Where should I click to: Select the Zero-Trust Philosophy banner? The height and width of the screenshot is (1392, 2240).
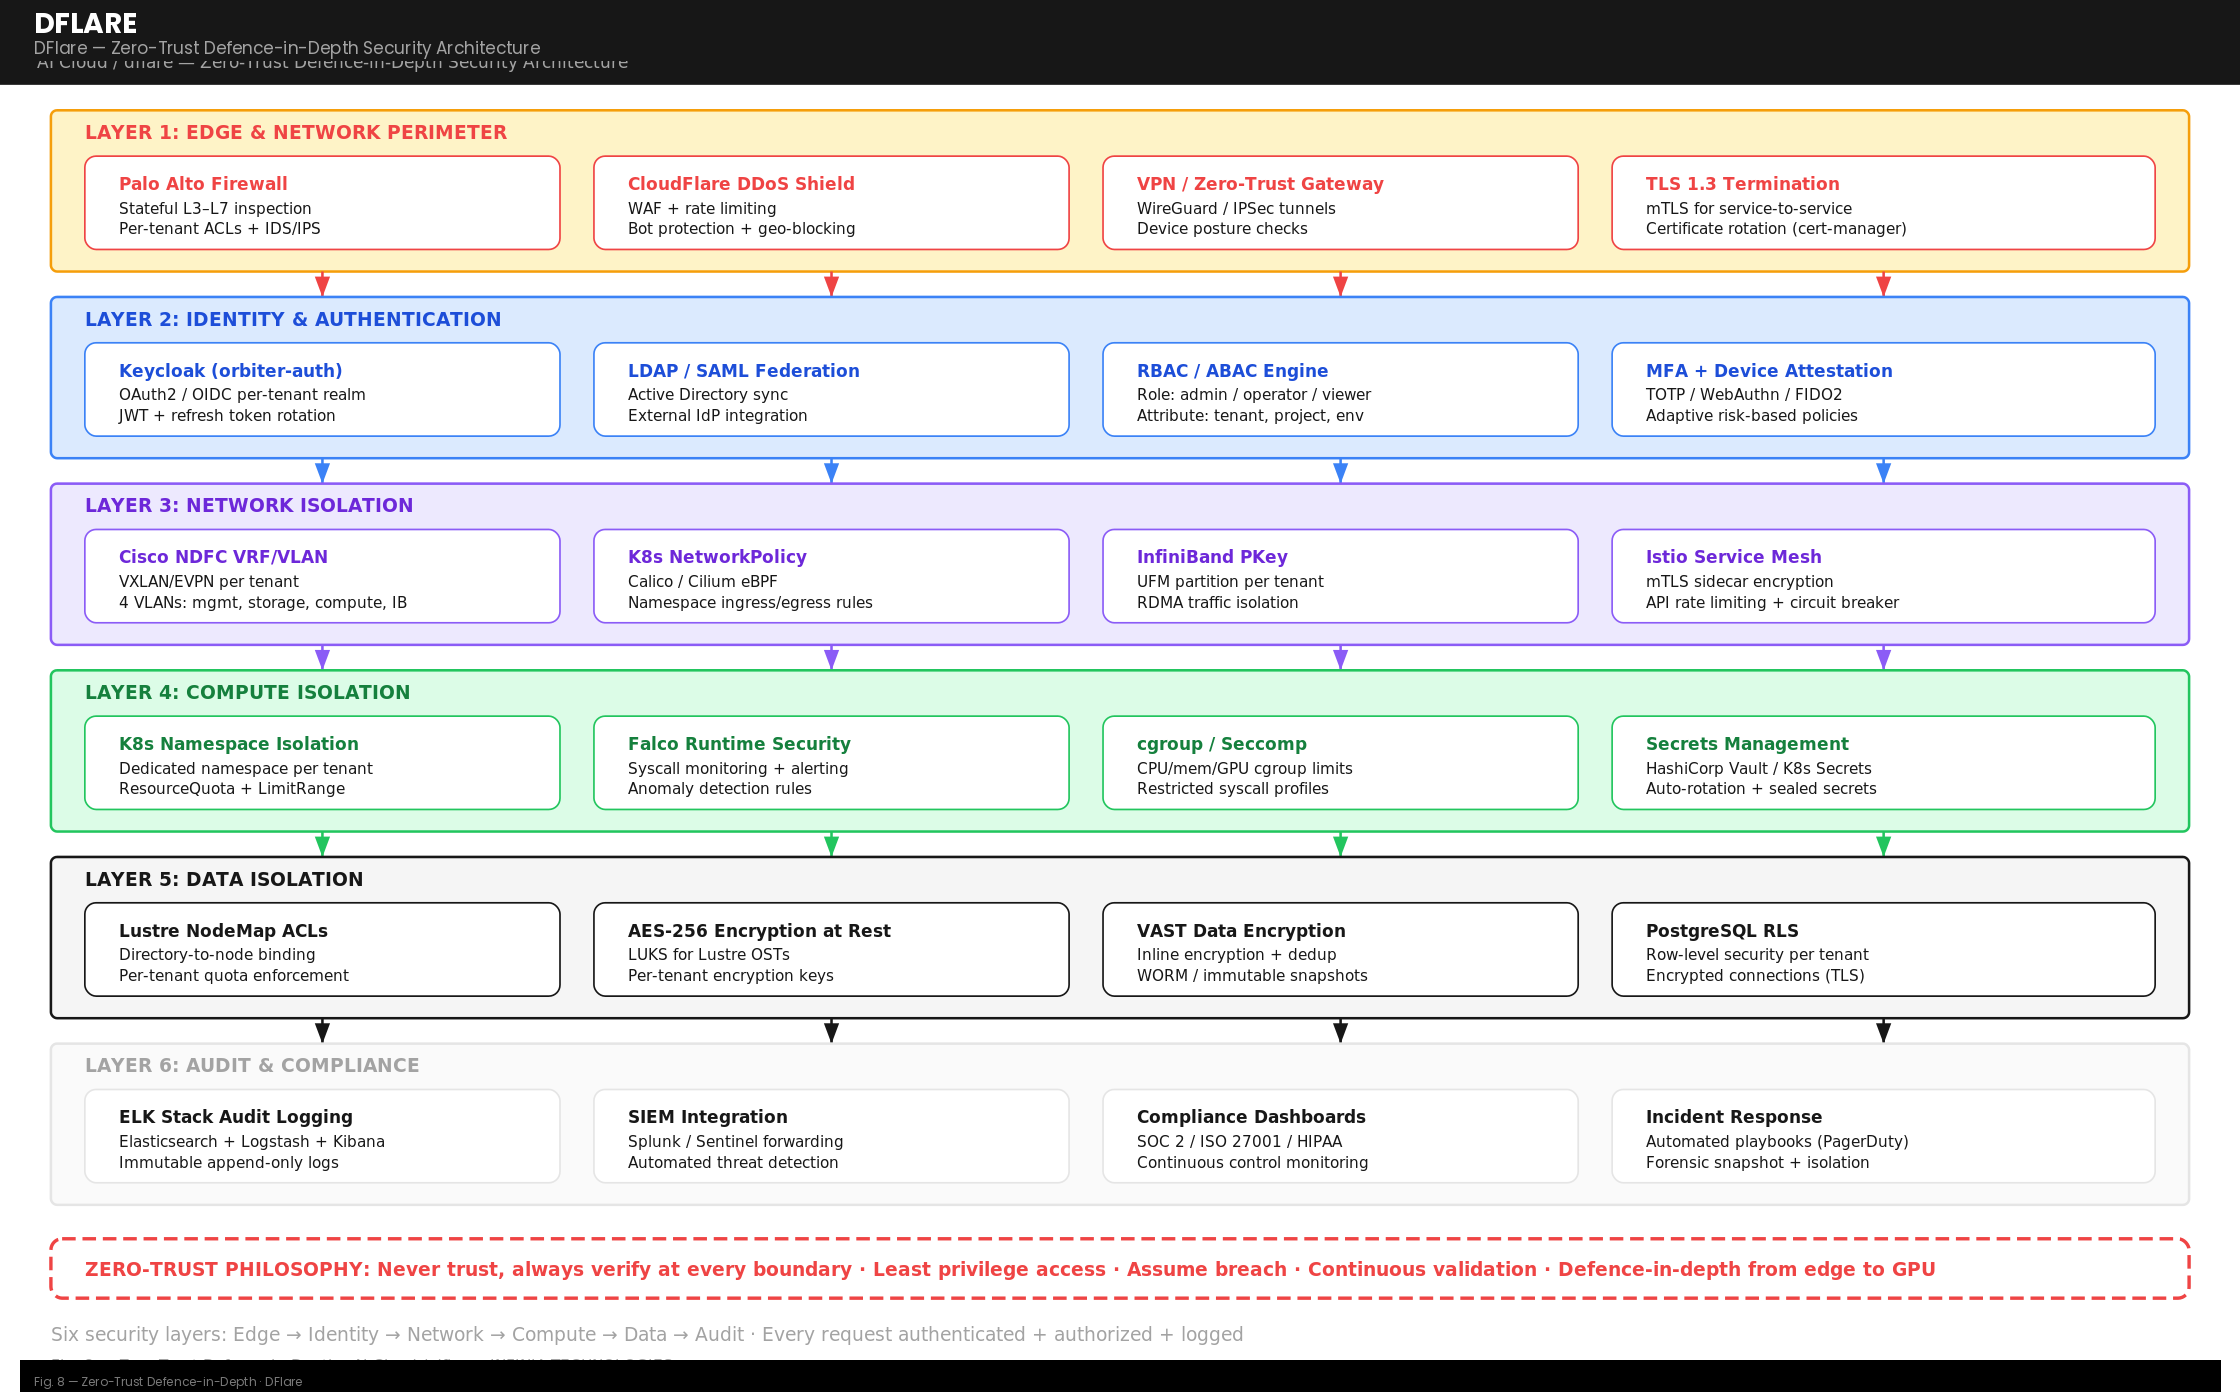tap(1120, 1268)
